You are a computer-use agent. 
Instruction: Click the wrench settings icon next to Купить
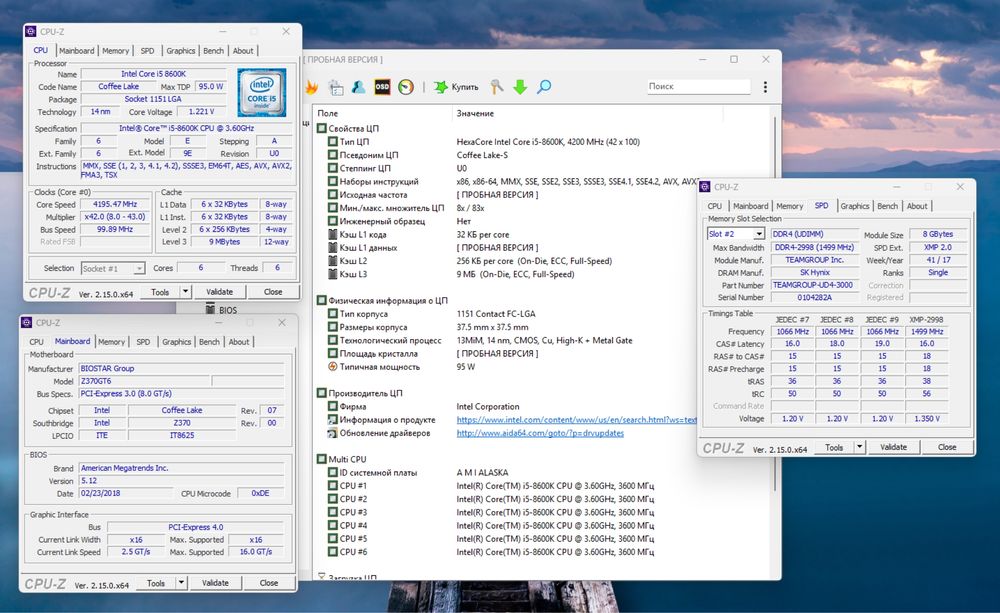497,87
